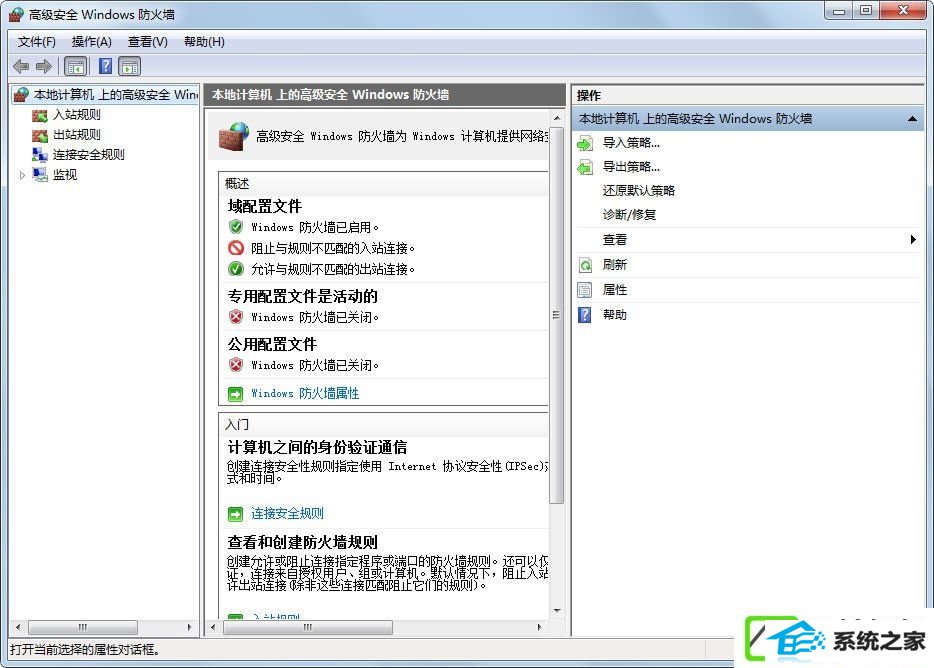The image size is (934, 668).
Task: Click the 域配置文件 heading
Action: pos(264,207)
